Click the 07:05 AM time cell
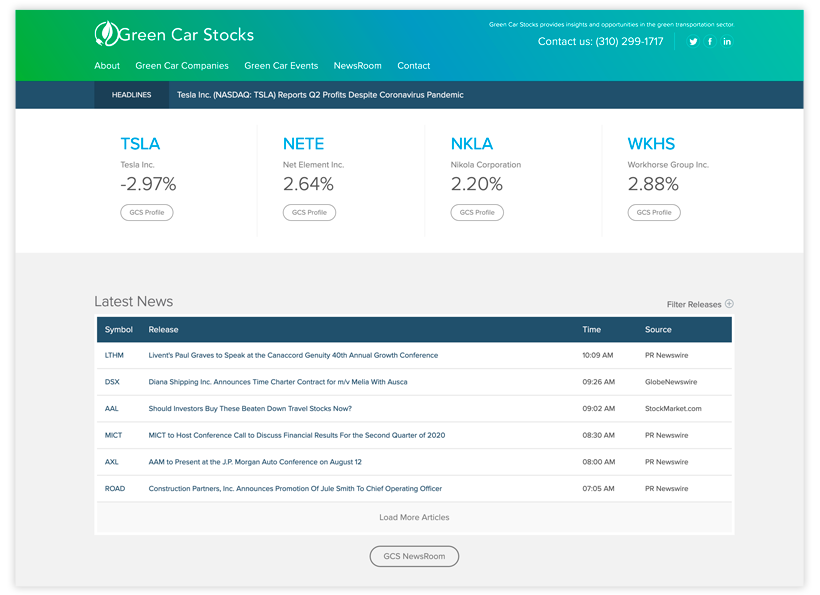Screen dimensions: 820x595 (x=598, y=488)
